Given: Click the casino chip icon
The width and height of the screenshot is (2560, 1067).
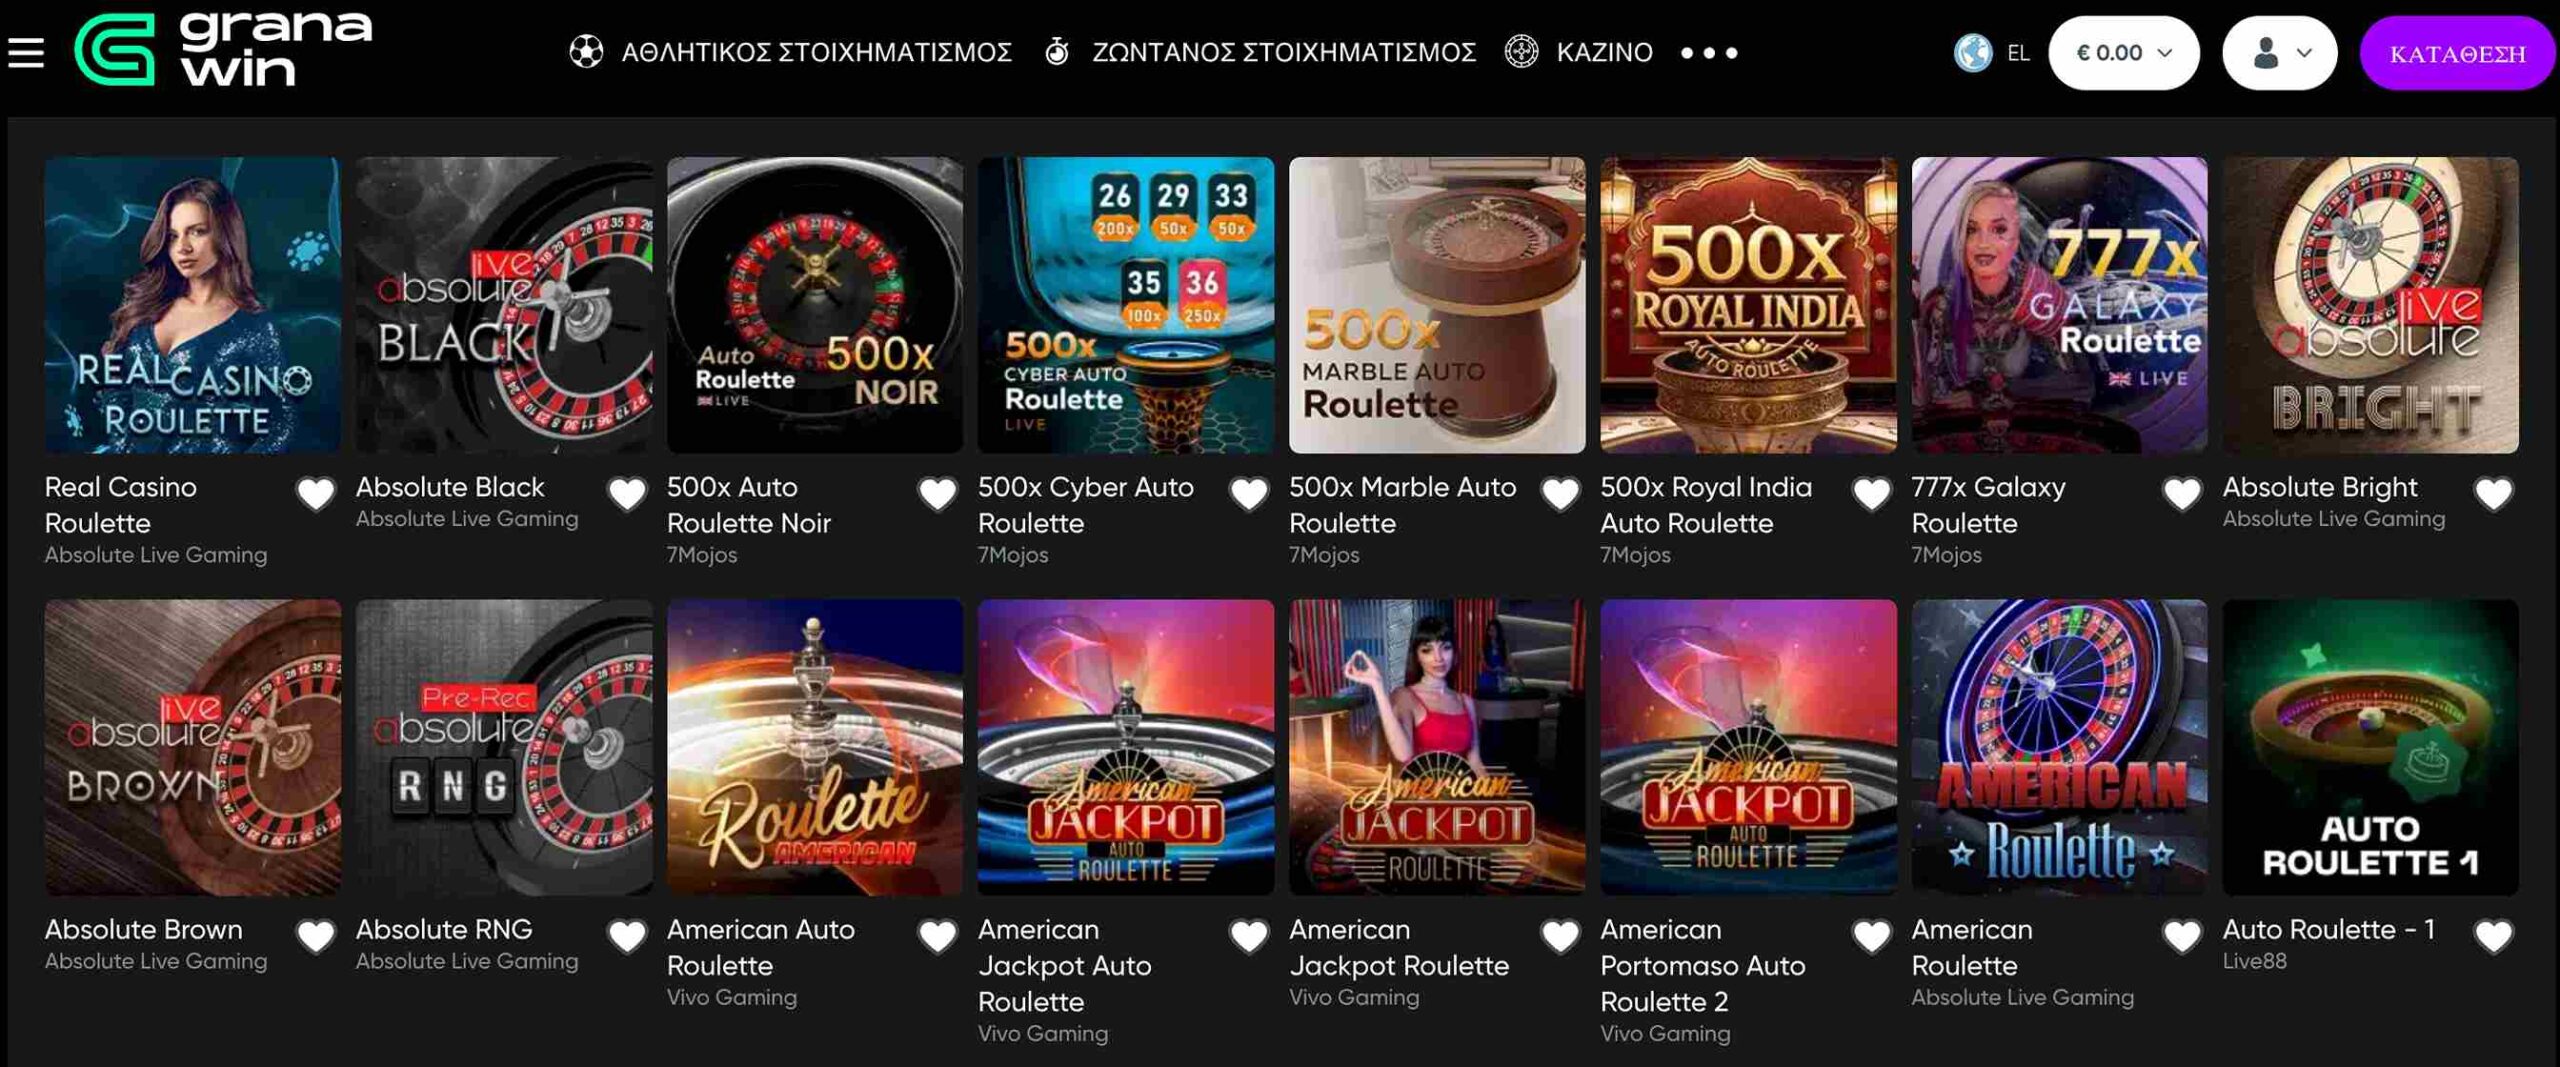Looking at the screenshot, I should pyautogui.click(x=1522, y=52).
